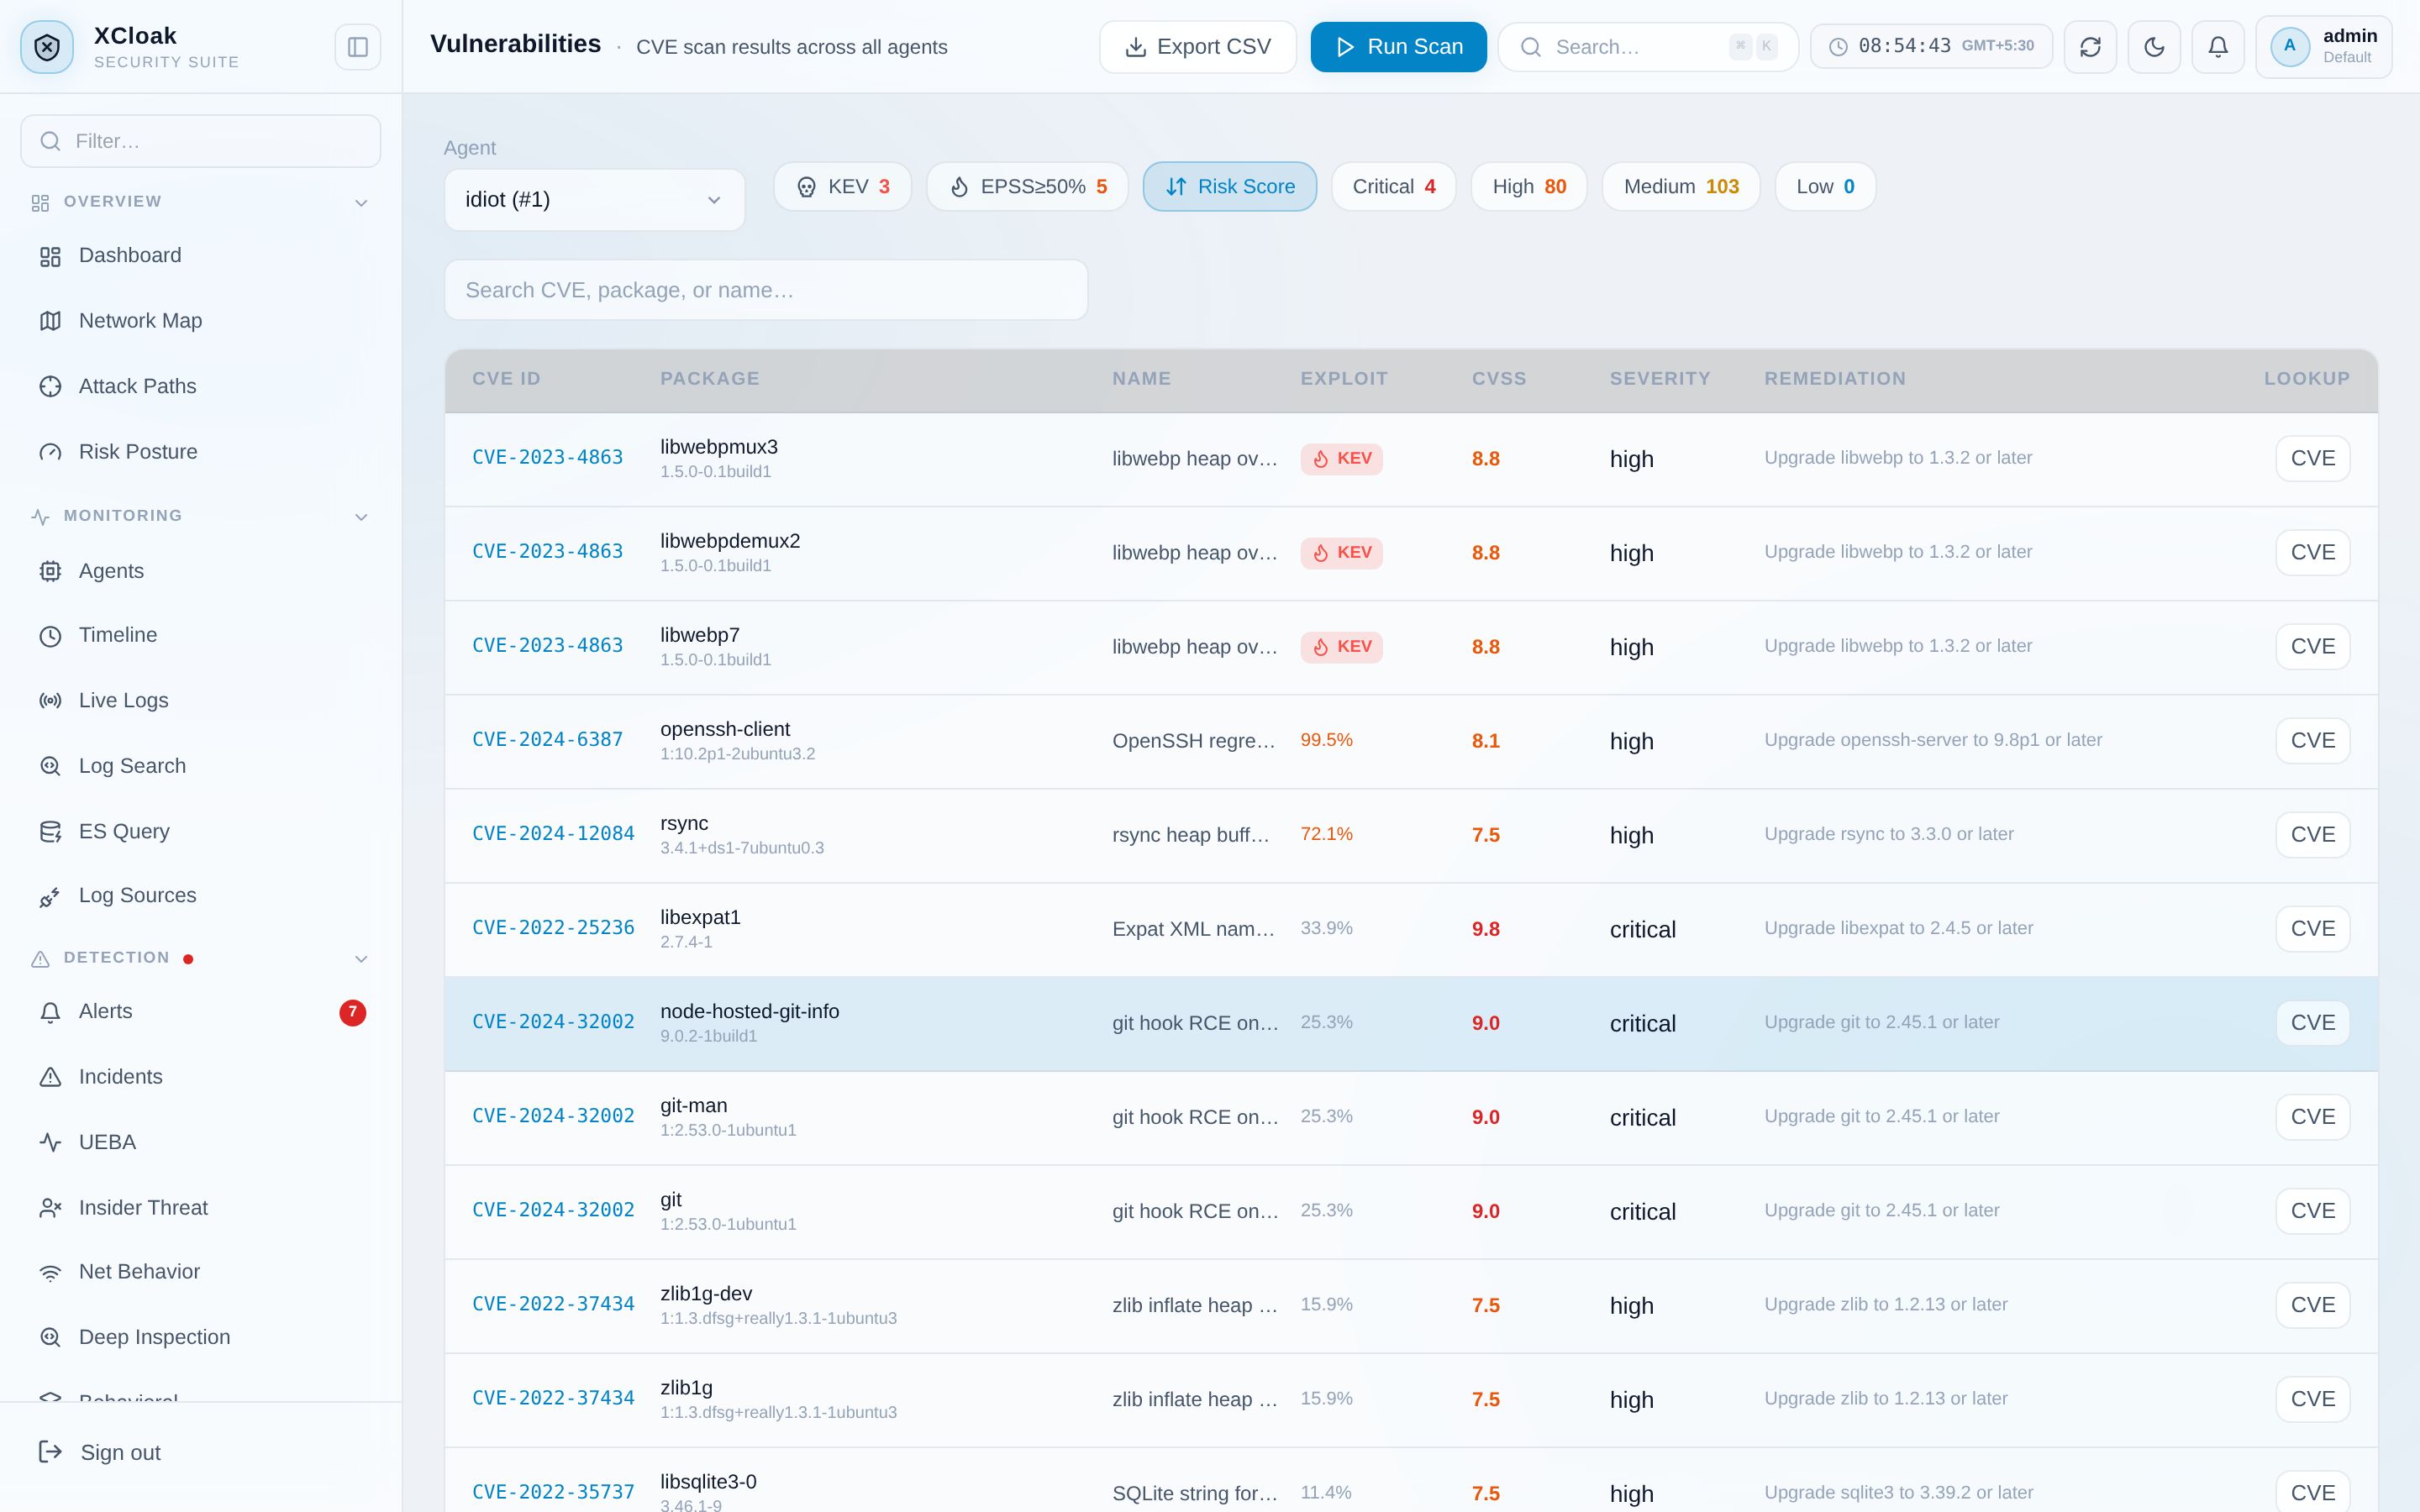Click the Sign out icon
Screen dimensions: 2420x1512
(x=50, y=1452)
